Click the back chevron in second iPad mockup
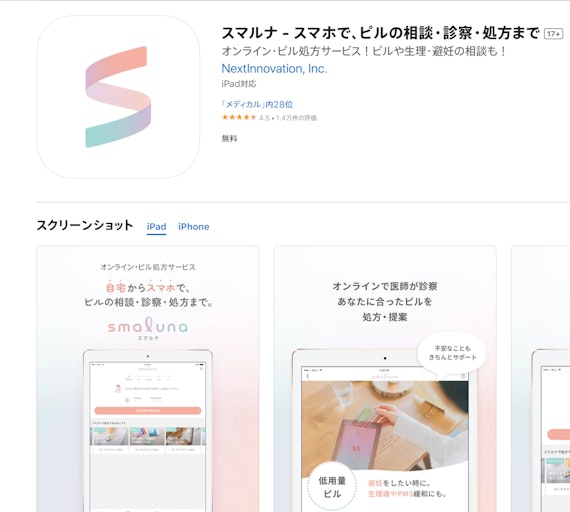The image size is (570, 512). (308, 376)
